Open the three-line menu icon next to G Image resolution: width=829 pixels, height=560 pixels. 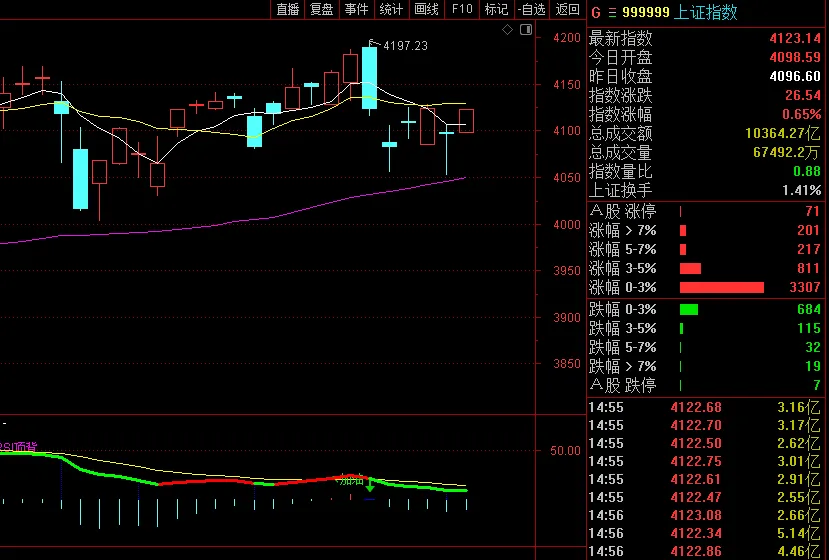tap(612, 12)
